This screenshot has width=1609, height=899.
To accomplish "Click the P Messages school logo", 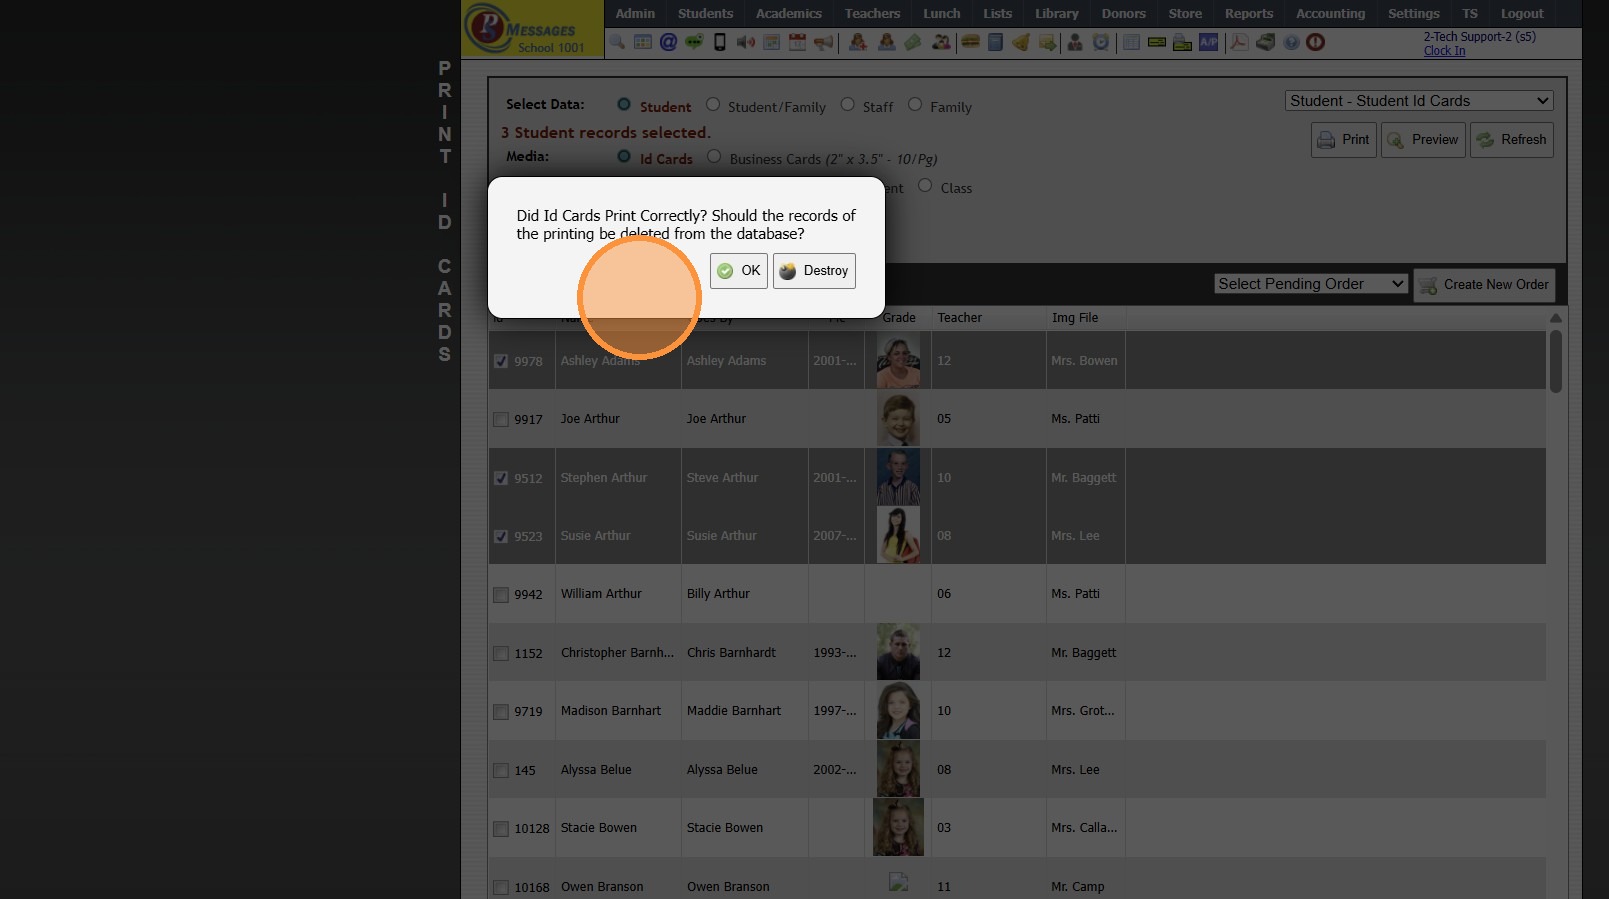I will (532, 29).
